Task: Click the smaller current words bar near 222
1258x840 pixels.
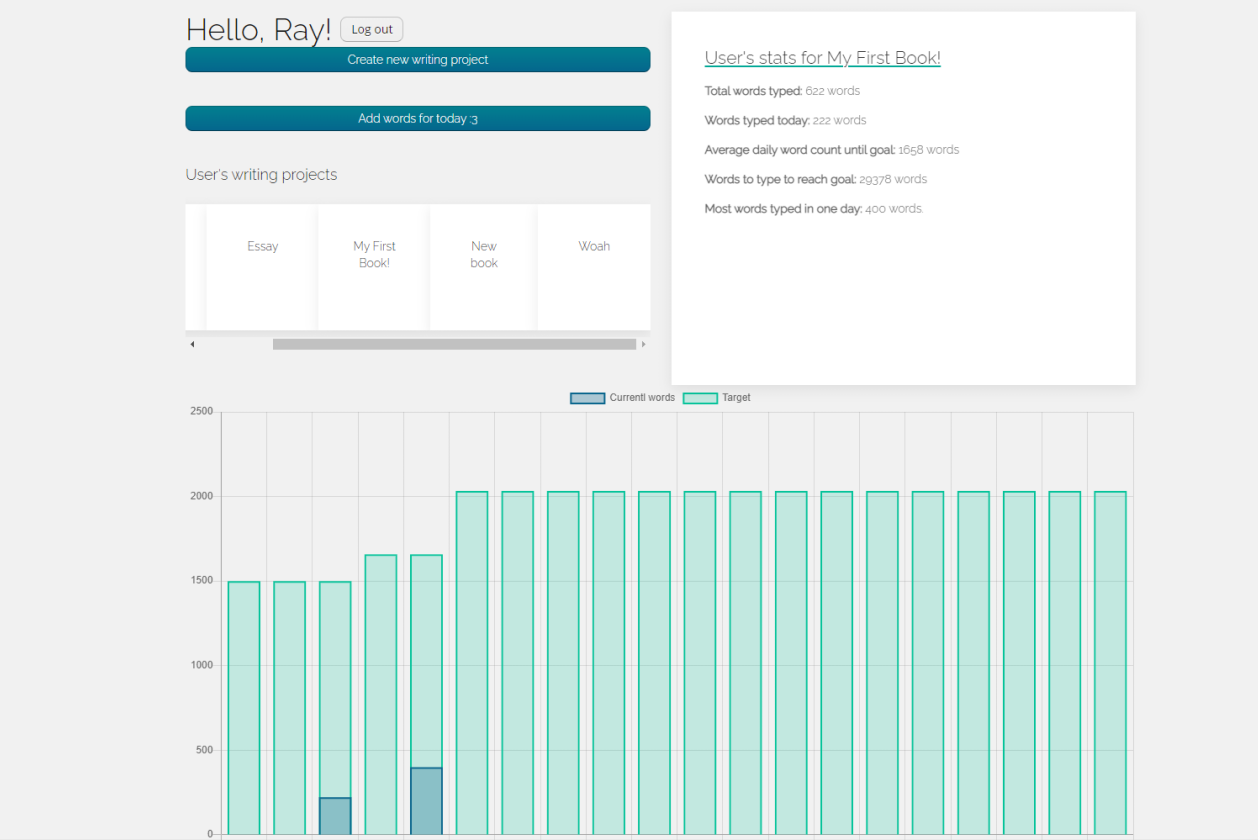Action: point(335,816)
